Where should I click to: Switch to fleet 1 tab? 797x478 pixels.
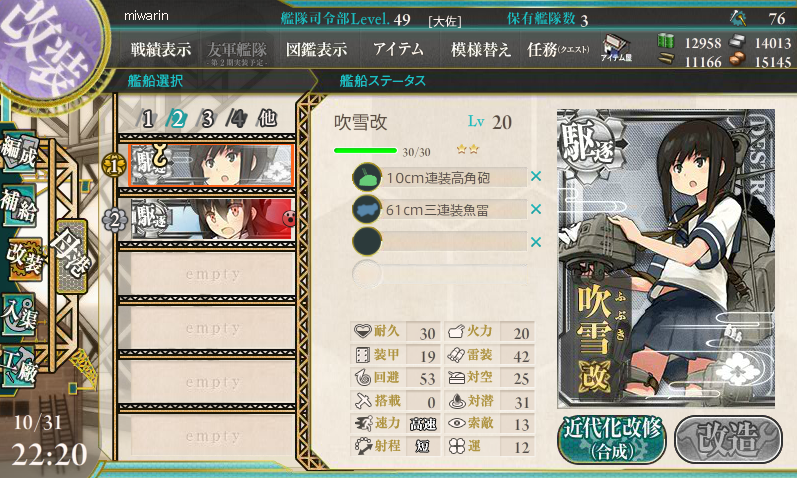click(148, 119)
